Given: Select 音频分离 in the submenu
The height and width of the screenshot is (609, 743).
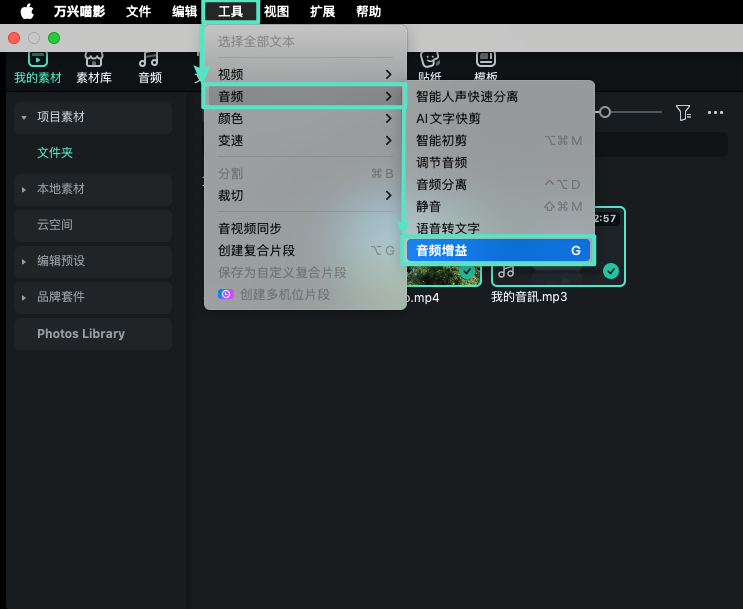Looking at the screenshot, I should point(498,184).
